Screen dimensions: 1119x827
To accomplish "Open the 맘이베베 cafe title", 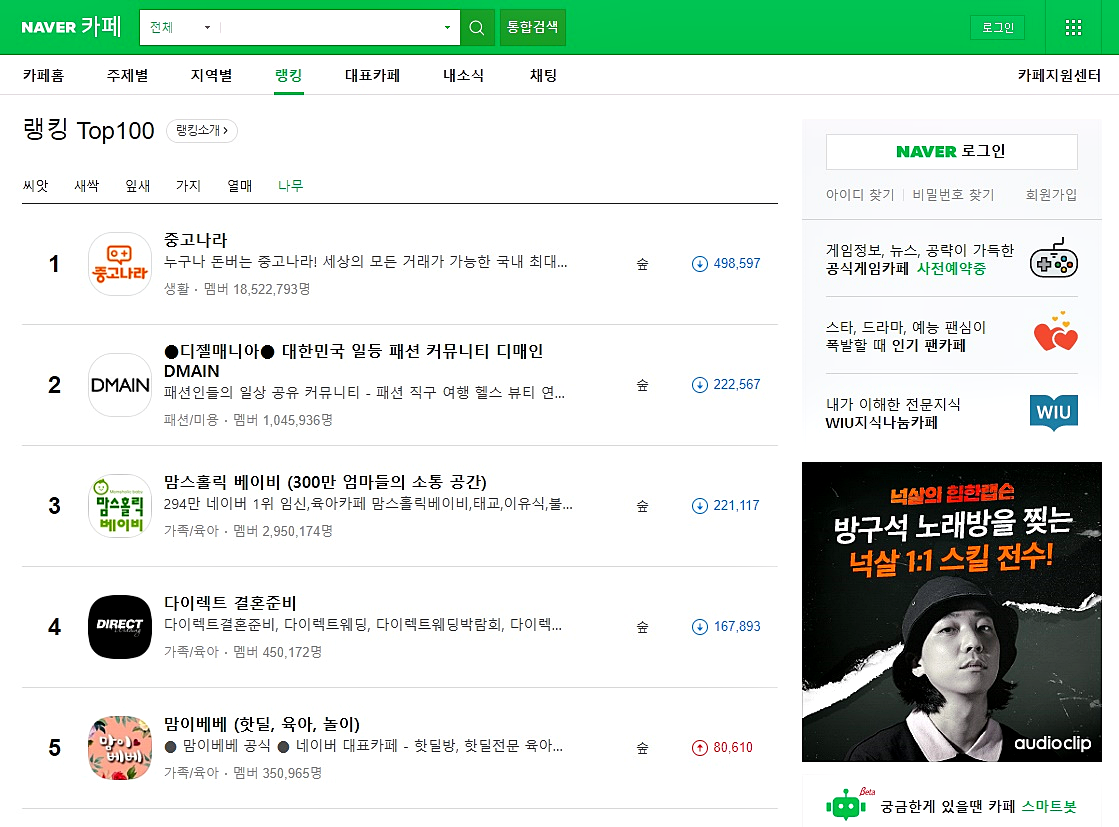I will (262, 724).
